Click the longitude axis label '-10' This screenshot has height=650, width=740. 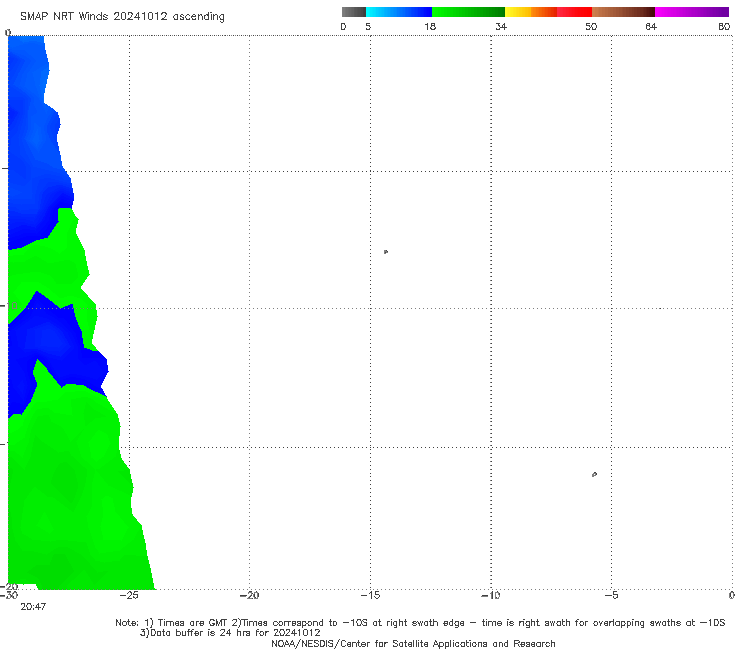(491, 595)
